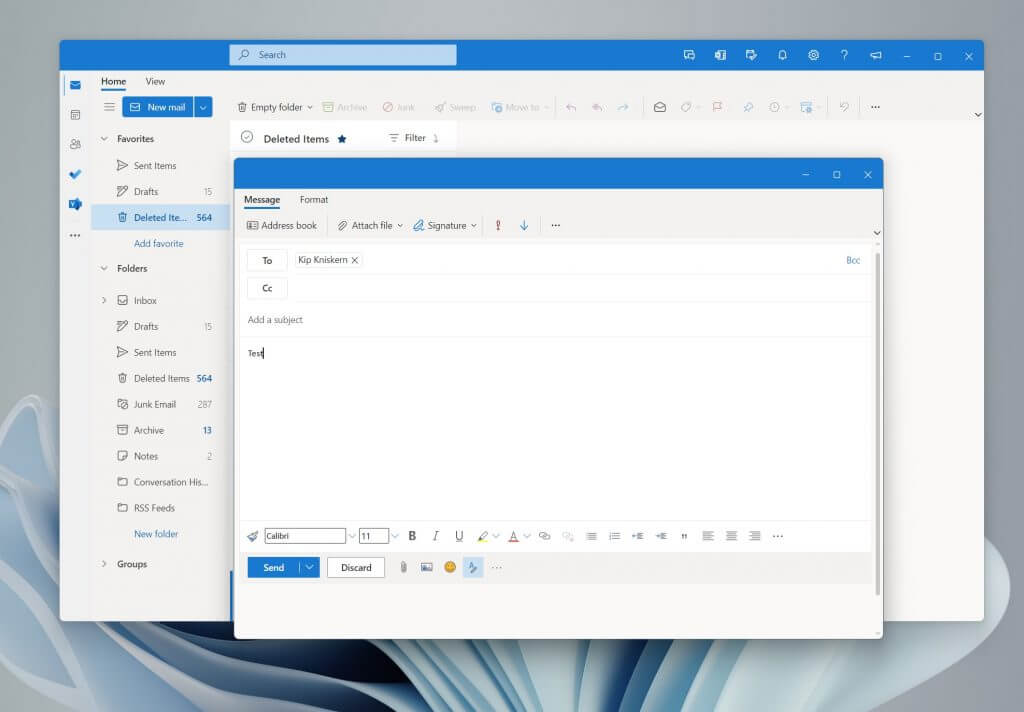Viewport: 1024px width, 712px height.
Task: Select all messages circle checkbox
Action: 247,137
